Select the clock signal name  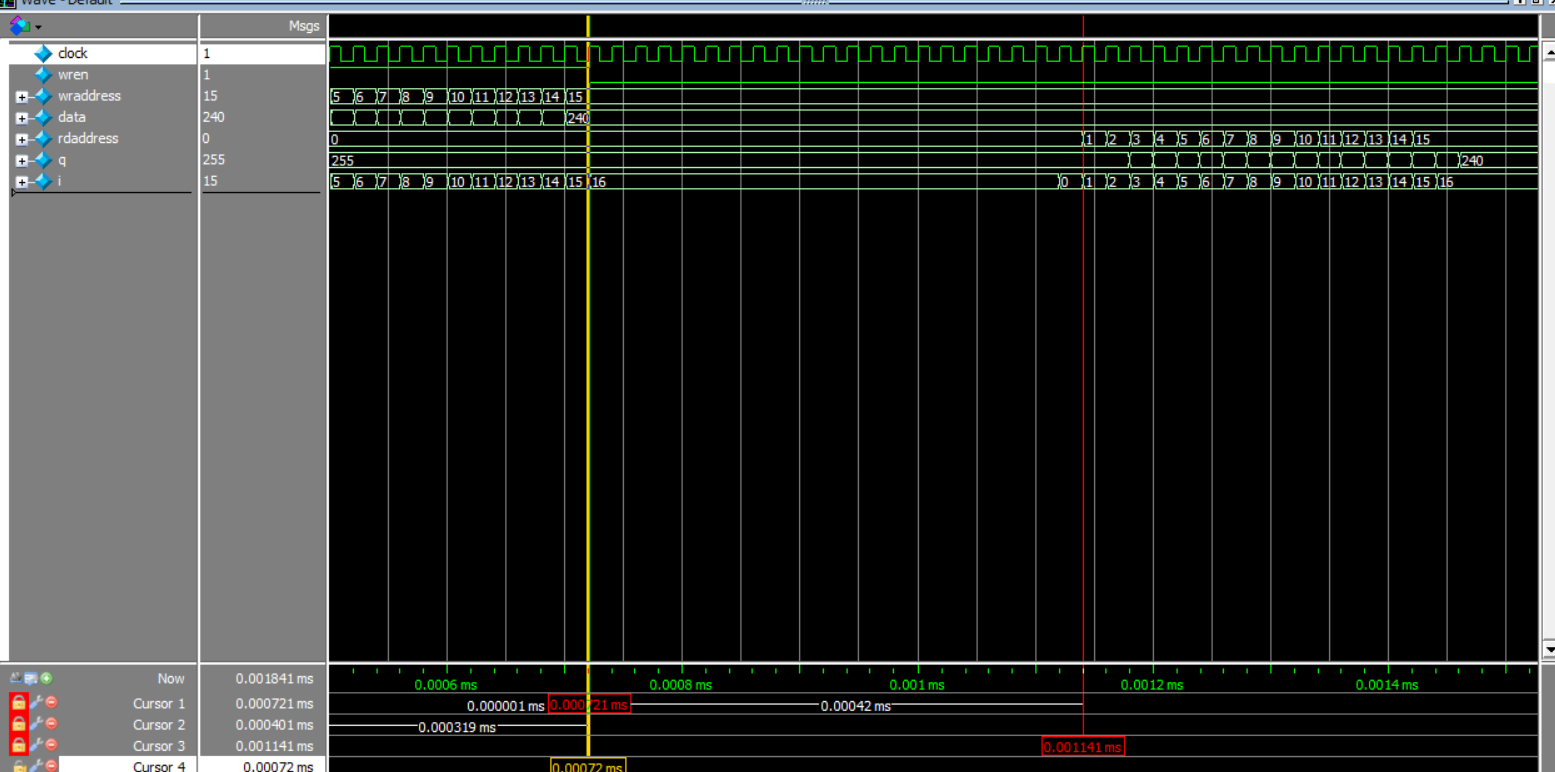tap(73, 53)
